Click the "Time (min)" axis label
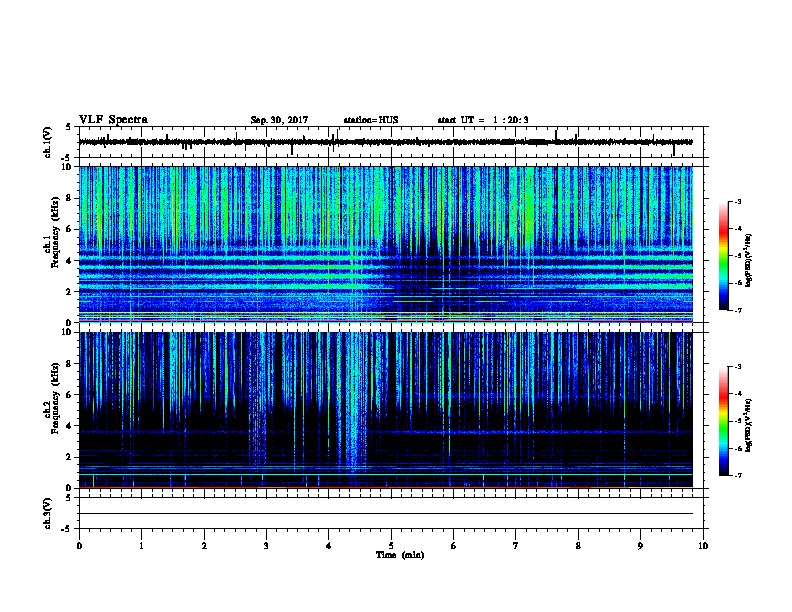This screenshot has height=612, width=792. (x=400, y=555)
